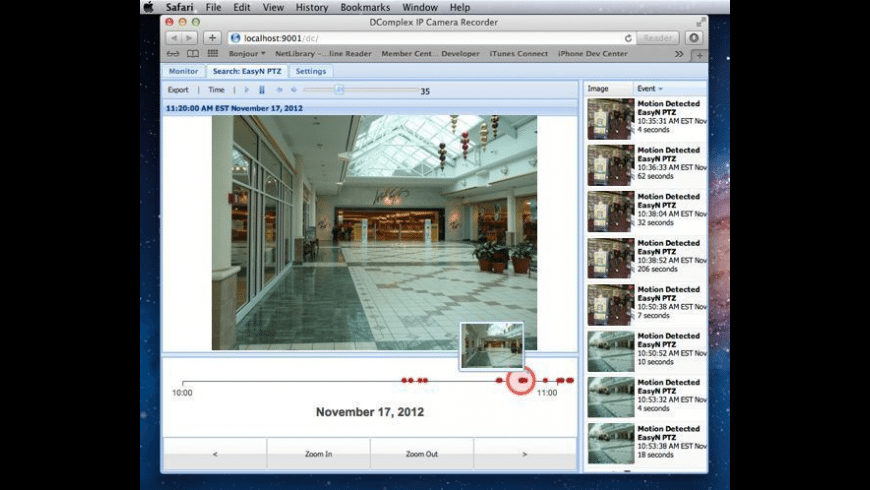870x490 pixels.
Task: Open the History menu
Action: [x=311, y=7]
